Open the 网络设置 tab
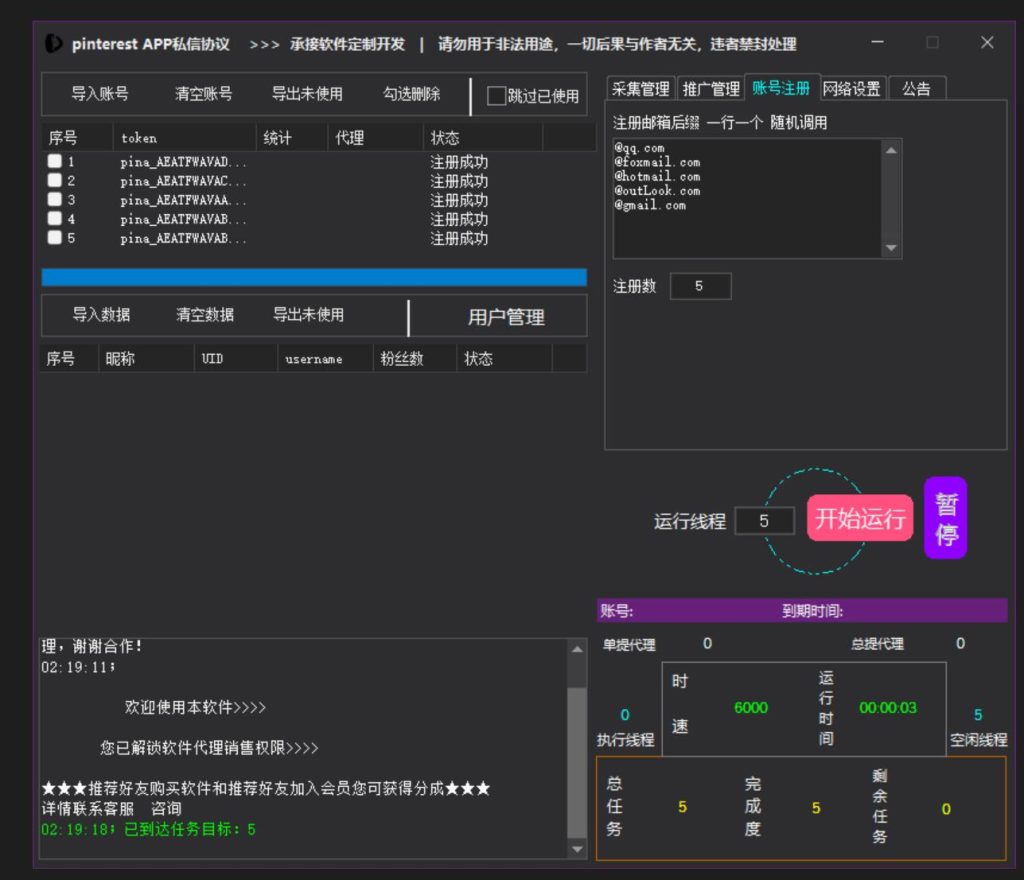Image resolution: width=1024 pixels, height=880 pixels. coord(852,89)
